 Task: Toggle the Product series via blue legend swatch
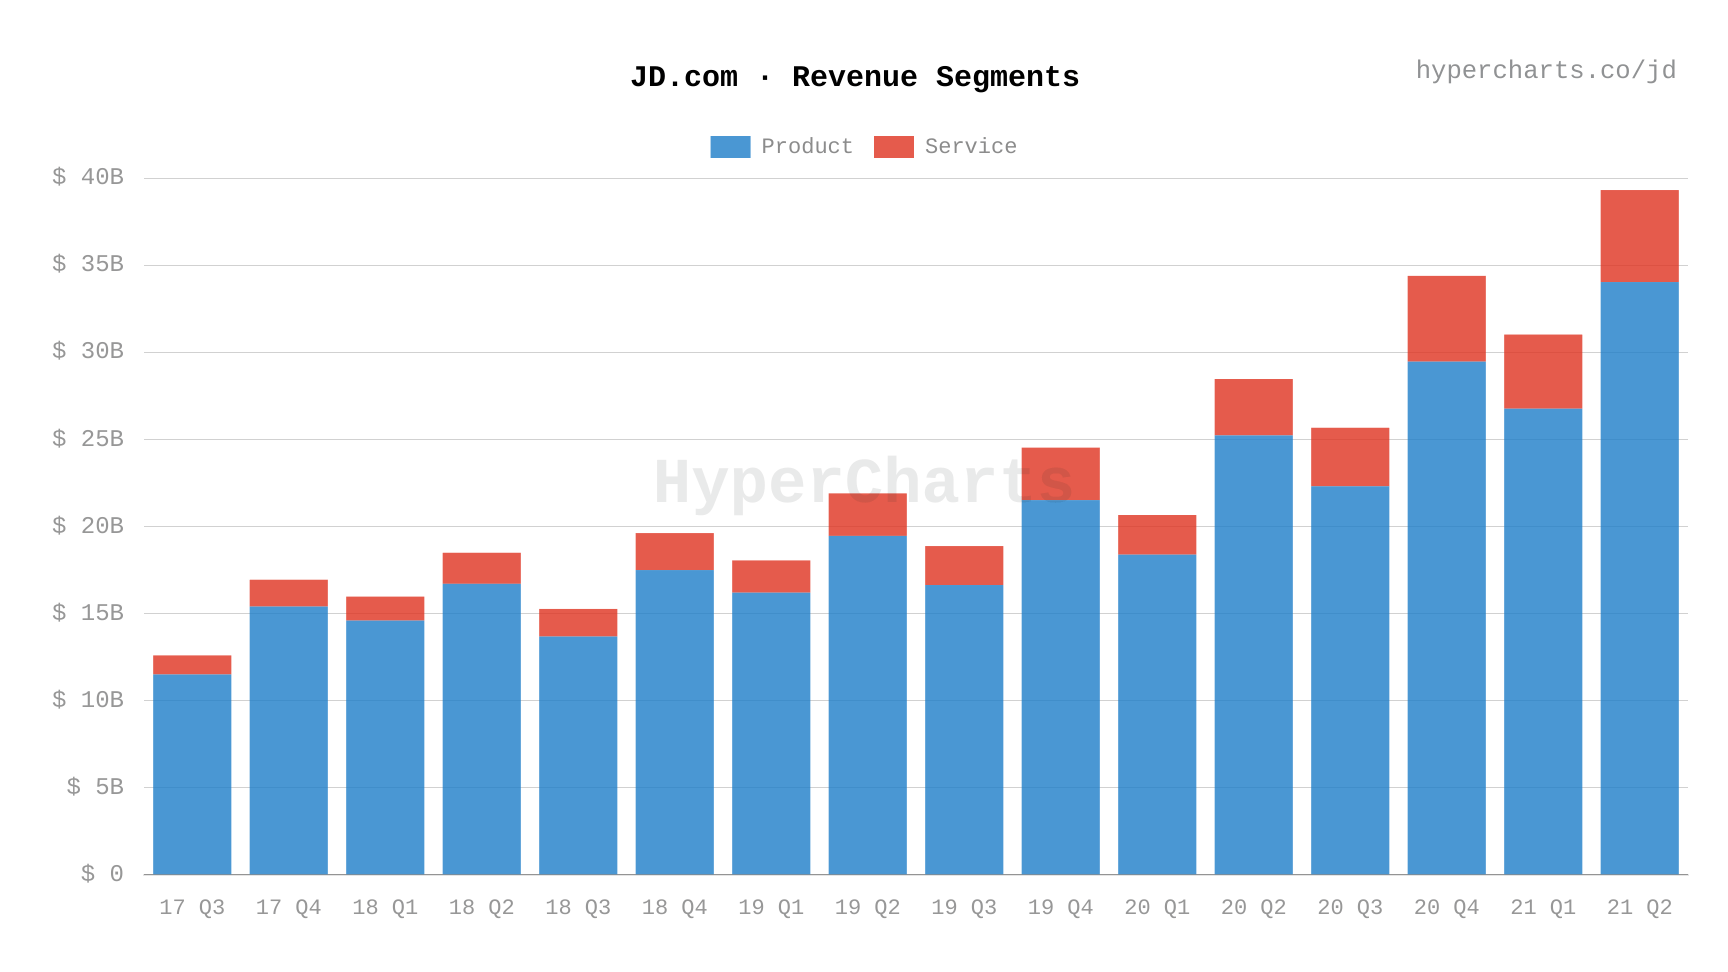pyautogui.click(x=729, y=146)
